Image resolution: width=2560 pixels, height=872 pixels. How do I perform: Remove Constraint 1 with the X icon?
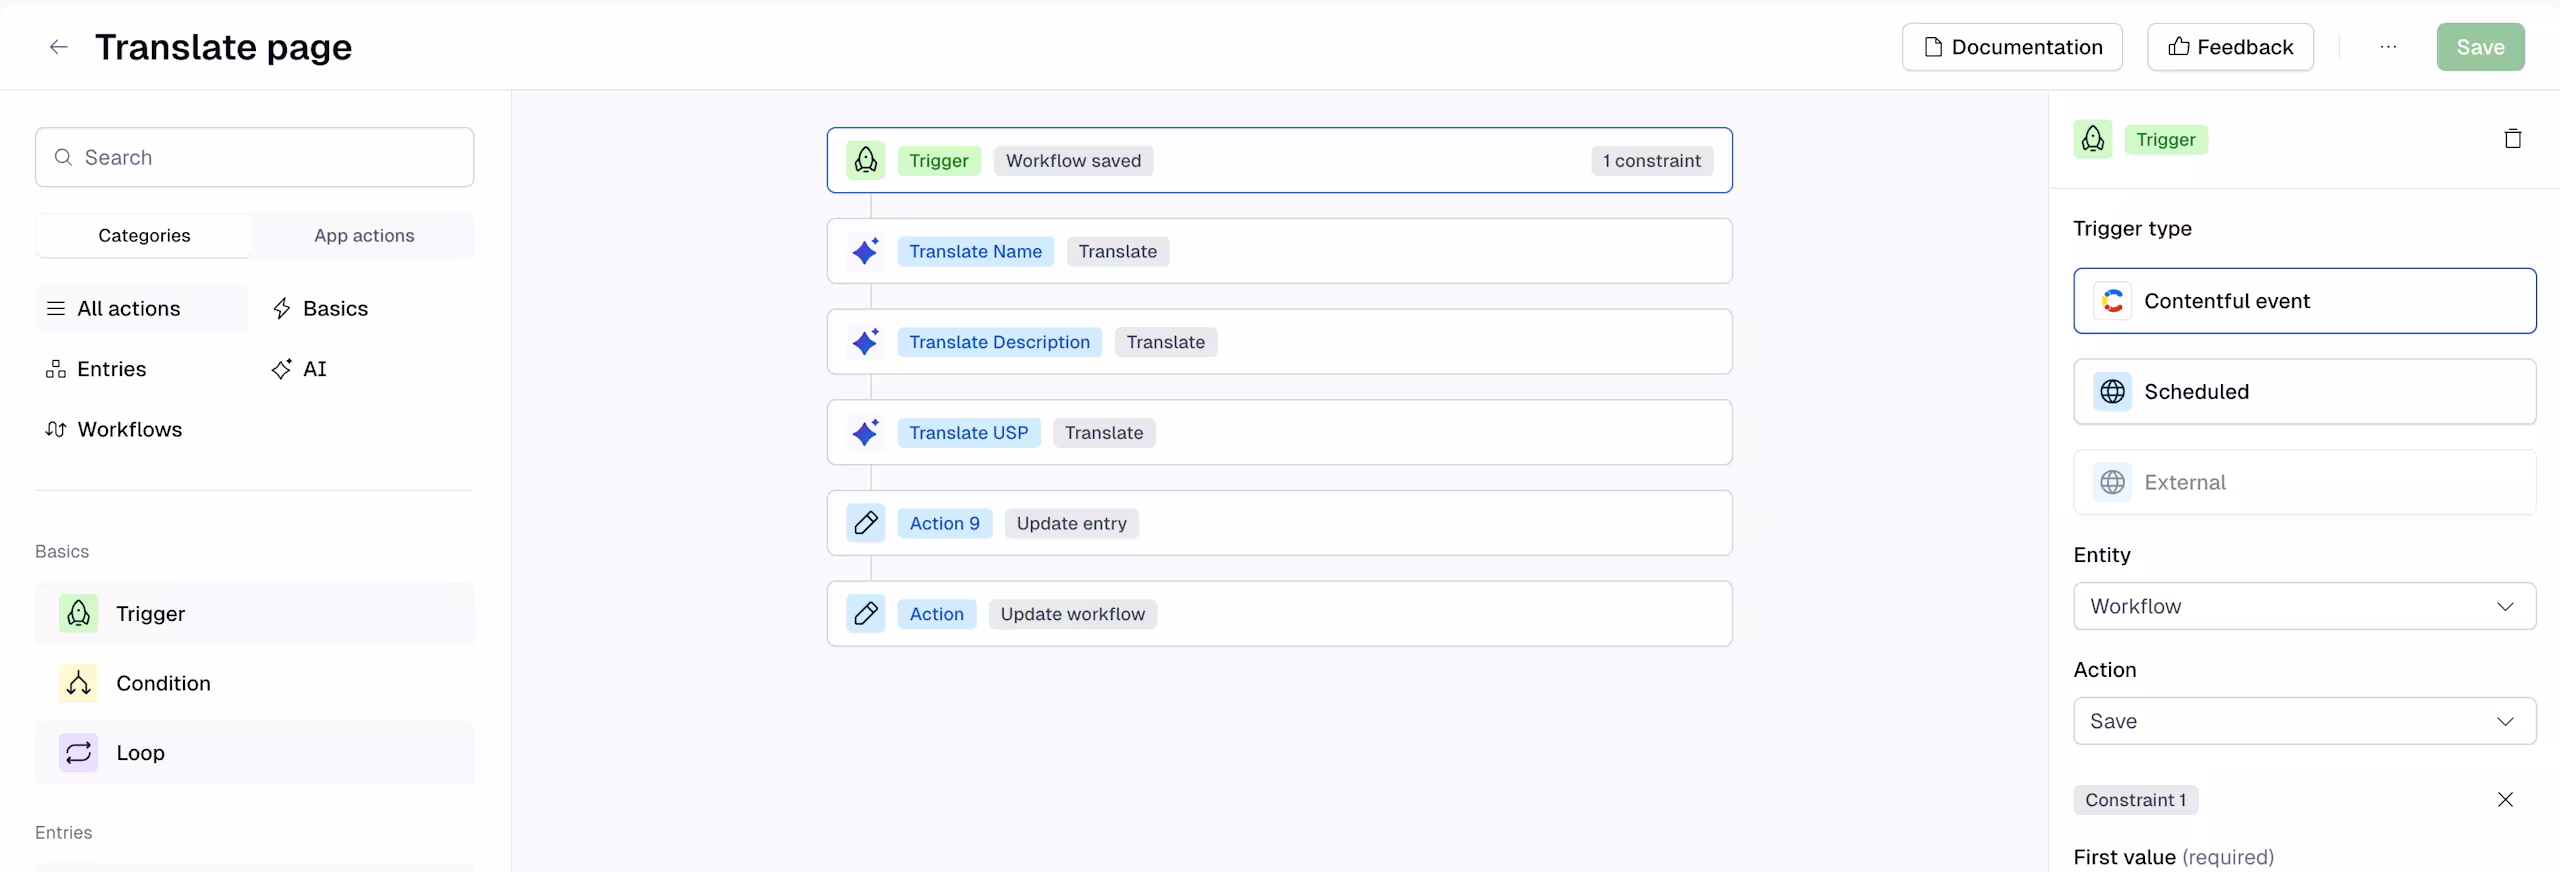tap(2505, 799)
